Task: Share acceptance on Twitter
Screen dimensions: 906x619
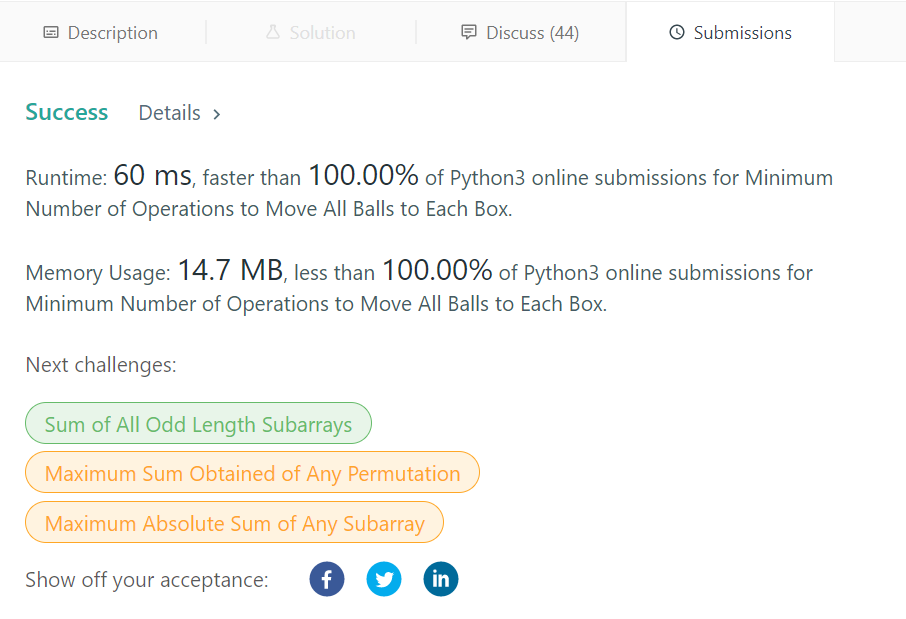Action: (384, 579)
